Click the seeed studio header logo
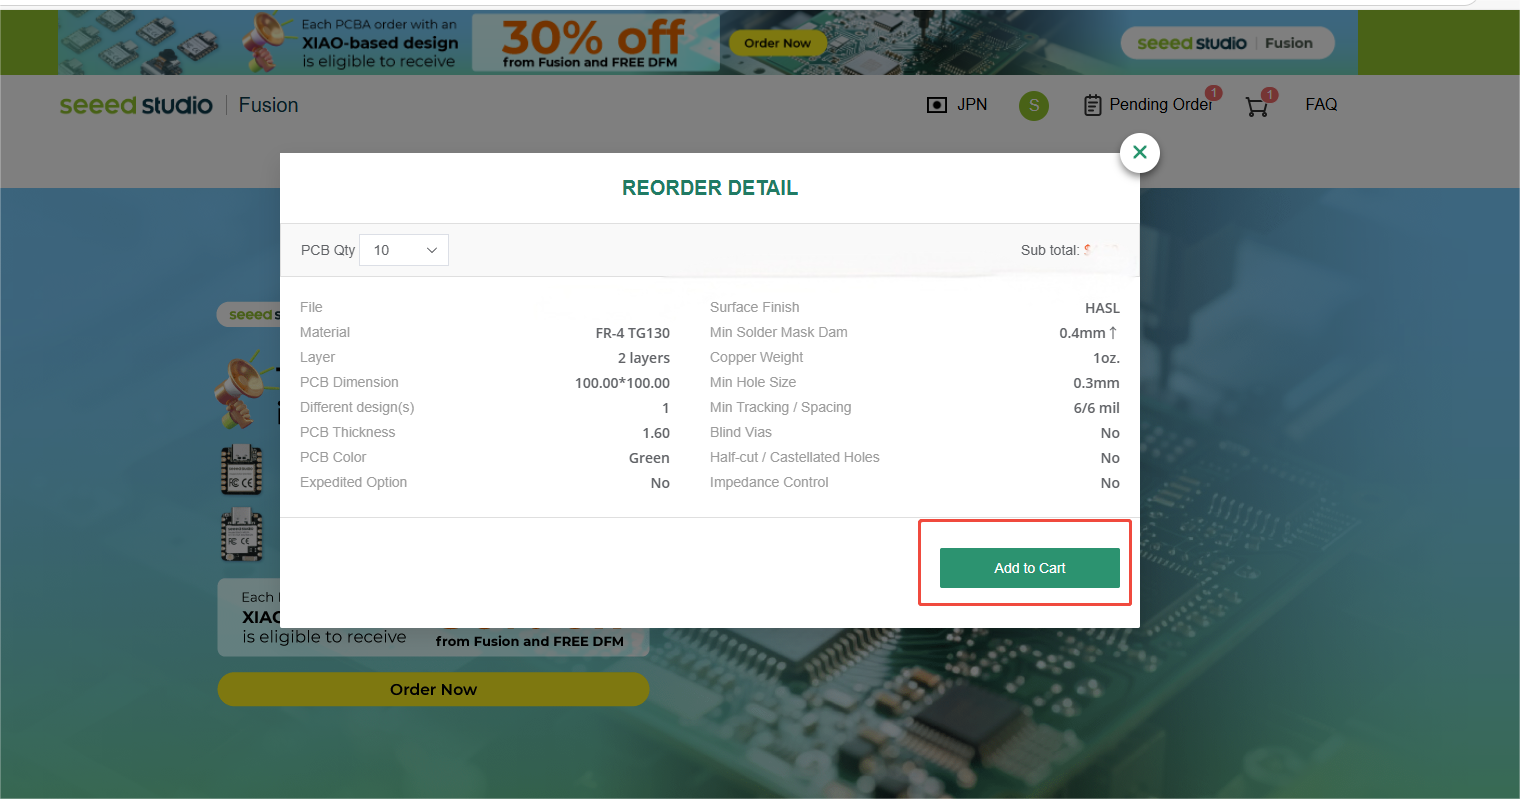Image resolution: width=1520 pixels, height=799 pixels. pos(136,105)
